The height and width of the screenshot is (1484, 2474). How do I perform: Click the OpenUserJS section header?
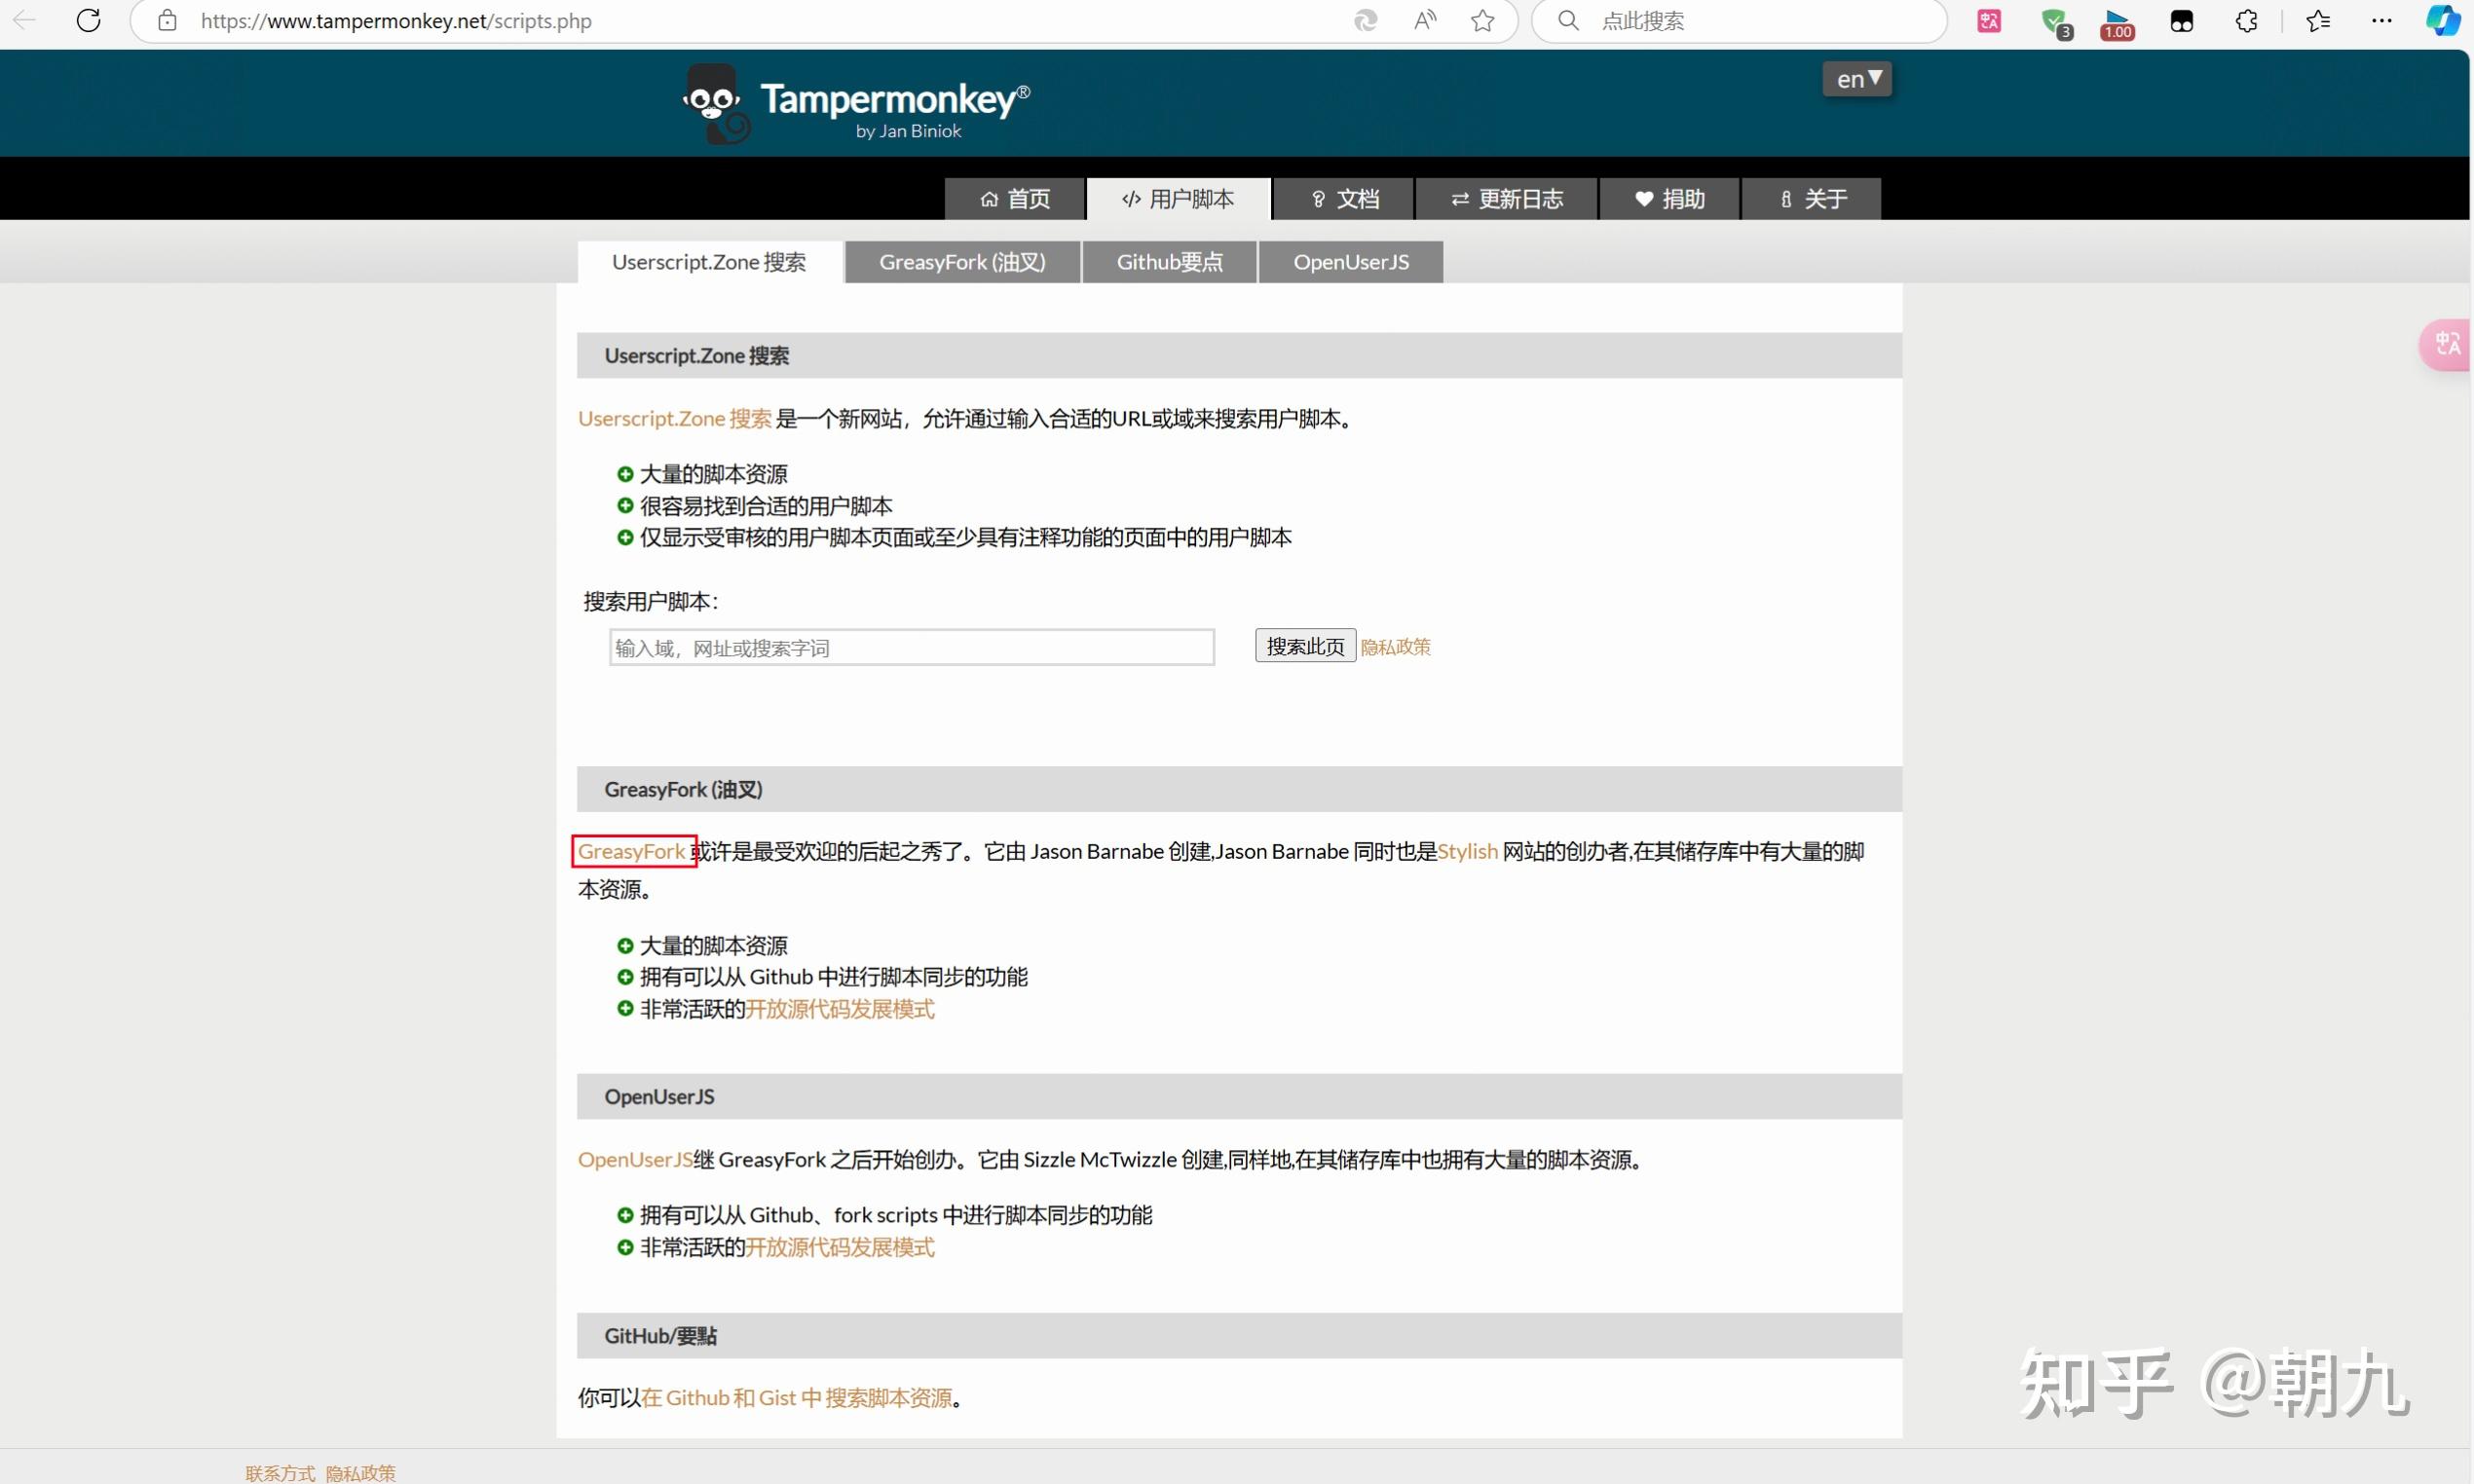click(1239, 1097)
